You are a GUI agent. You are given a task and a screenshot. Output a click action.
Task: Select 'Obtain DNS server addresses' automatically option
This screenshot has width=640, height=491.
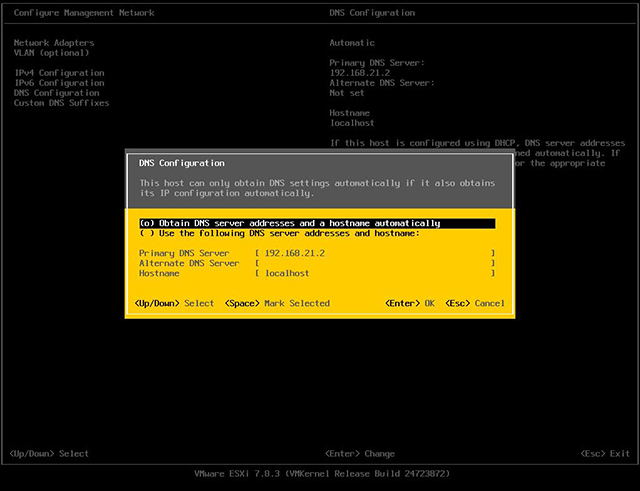317,223
